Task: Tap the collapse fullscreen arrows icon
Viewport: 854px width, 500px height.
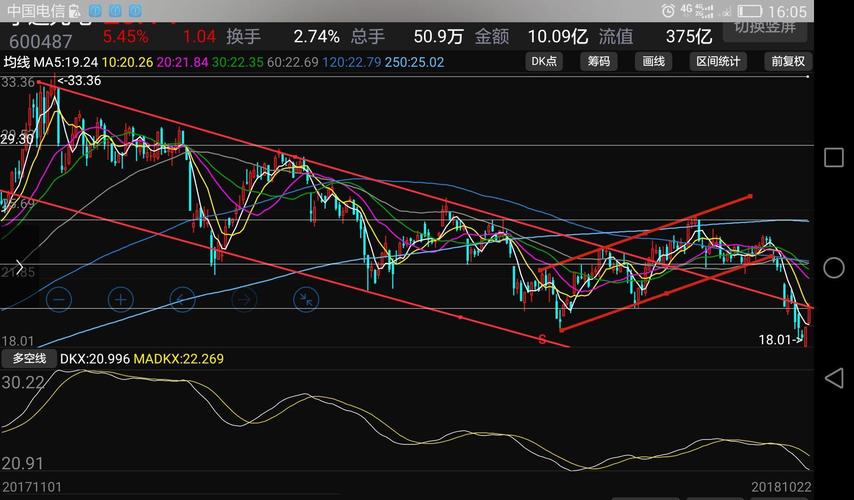Action: click(x=306, y=300)
